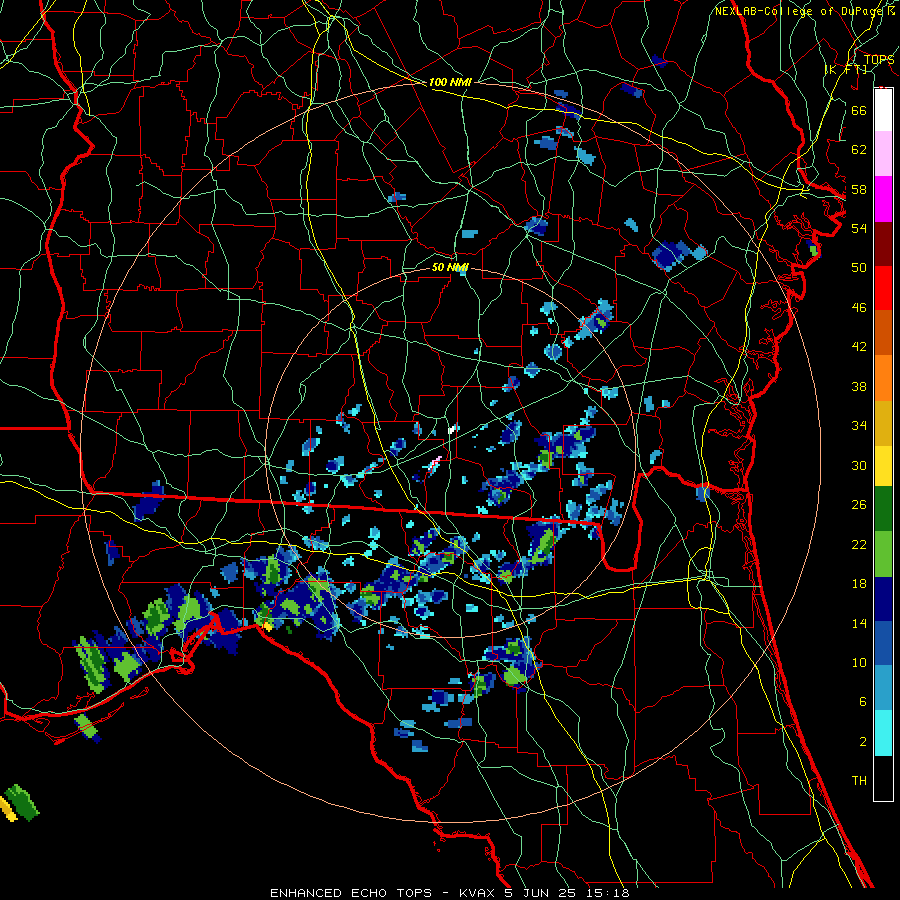900x900 pixels.
Task: Click the '15:18' timestamp
Action: pyautogui.click(x=608, y=893)
